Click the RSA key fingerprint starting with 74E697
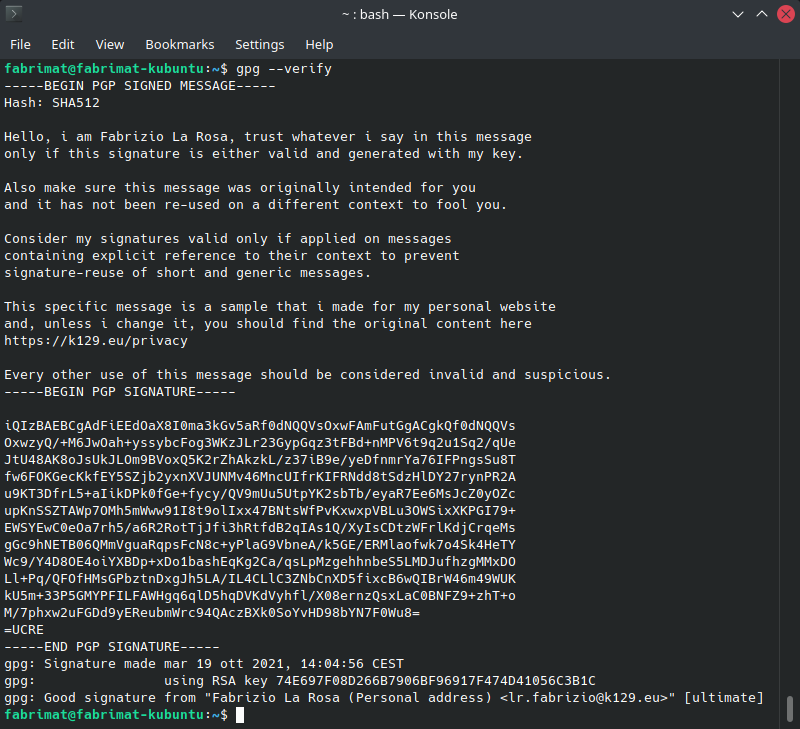The width and height of the screenshot is (800, 729). [436, 681]
